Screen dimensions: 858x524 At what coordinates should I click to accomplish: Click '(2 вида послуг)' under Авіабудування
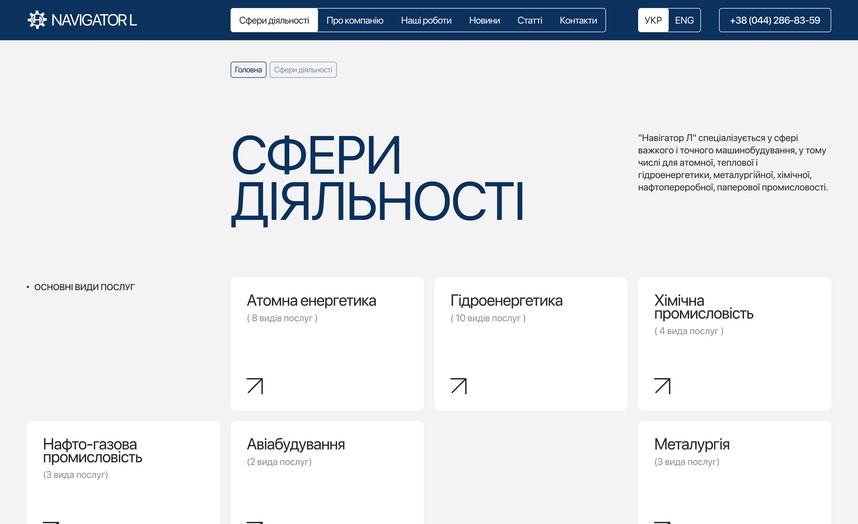(279, 462)
